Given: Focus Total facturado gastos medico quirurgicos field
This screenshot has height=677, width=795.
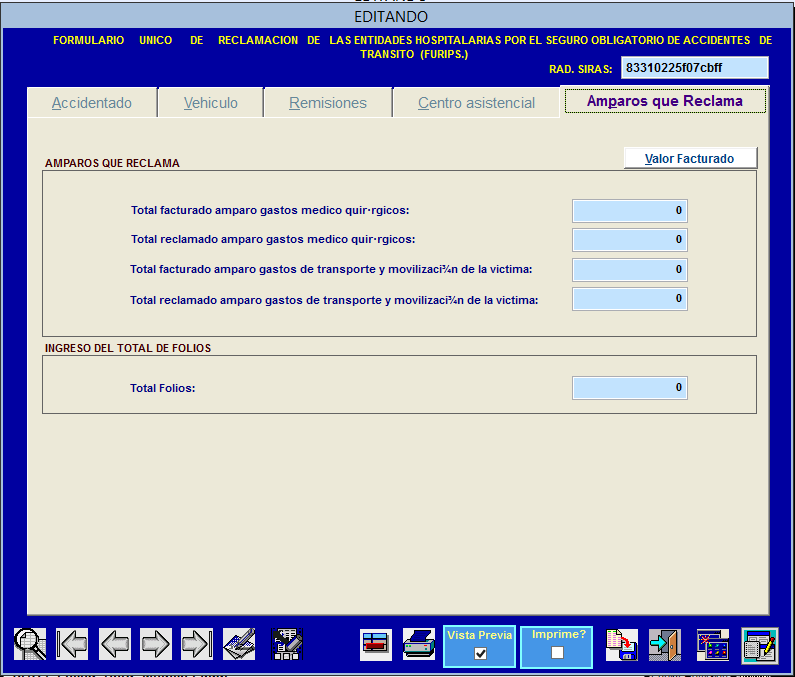Looking at the screenshot, I should point(630,211).
